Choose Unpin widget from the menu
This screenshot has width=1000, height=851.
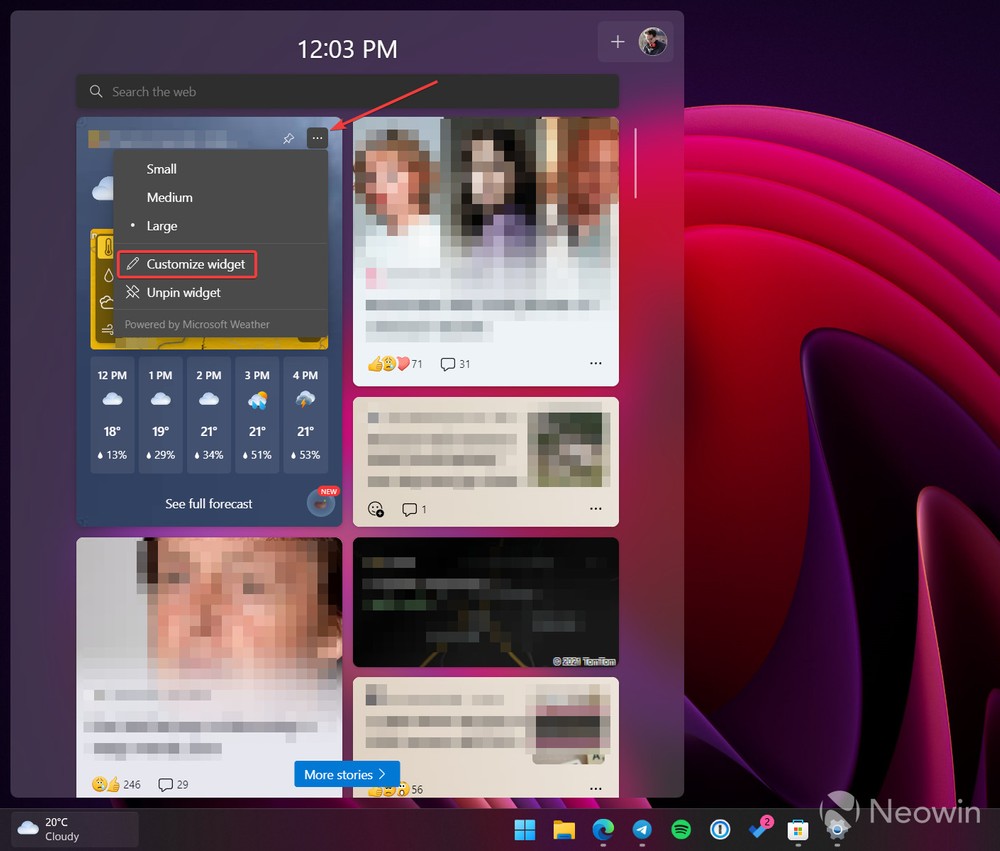tap(183, 293)
